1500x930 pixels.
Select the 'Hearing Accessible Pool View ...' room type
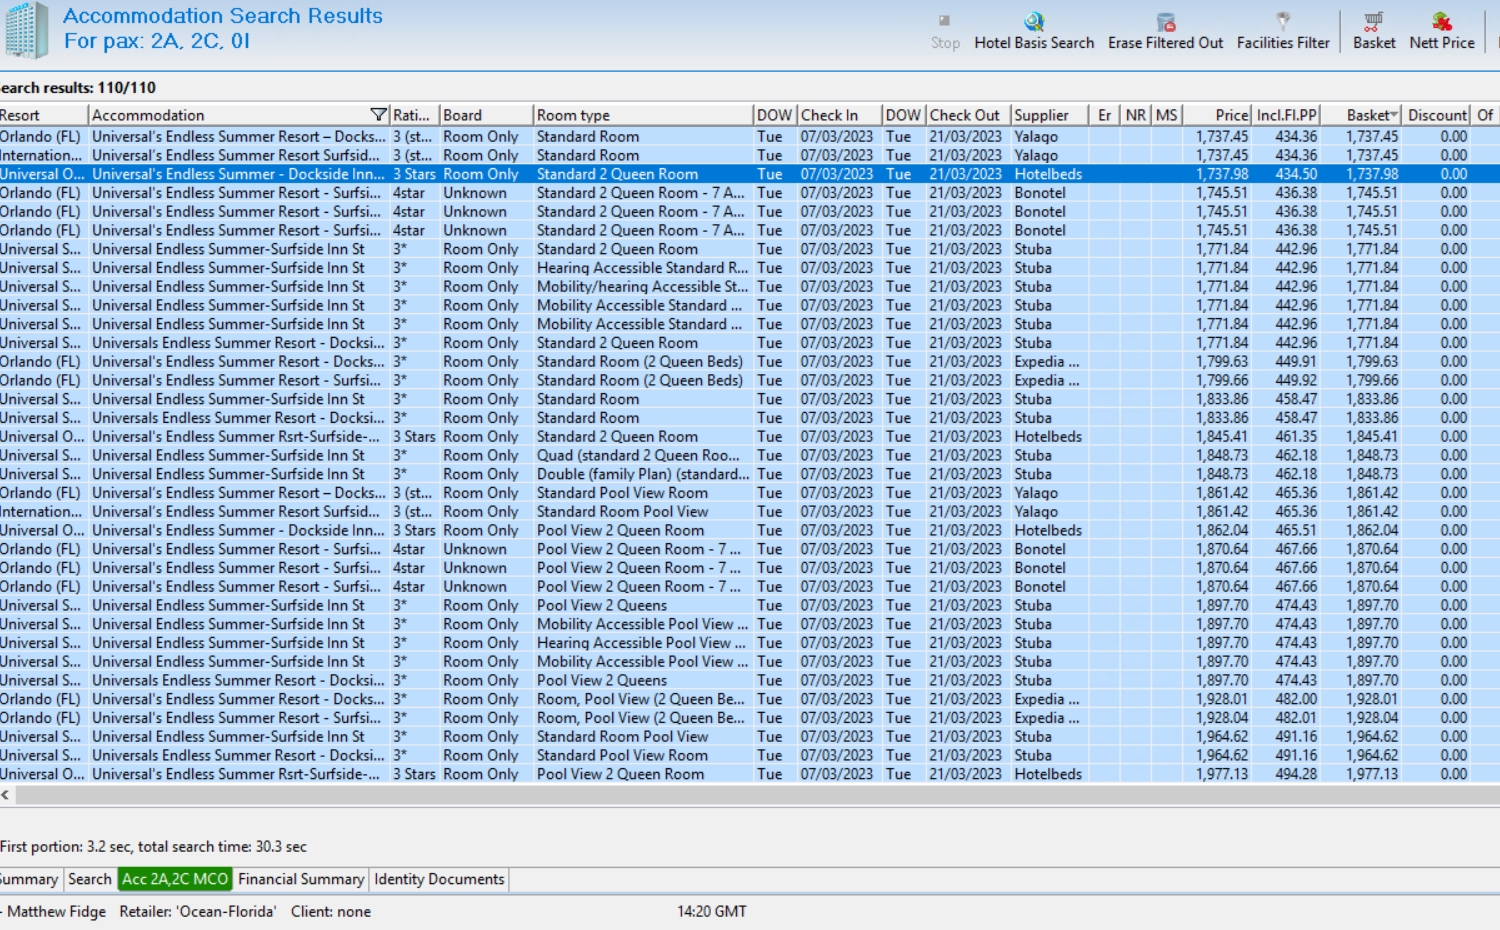coord(641,643)
